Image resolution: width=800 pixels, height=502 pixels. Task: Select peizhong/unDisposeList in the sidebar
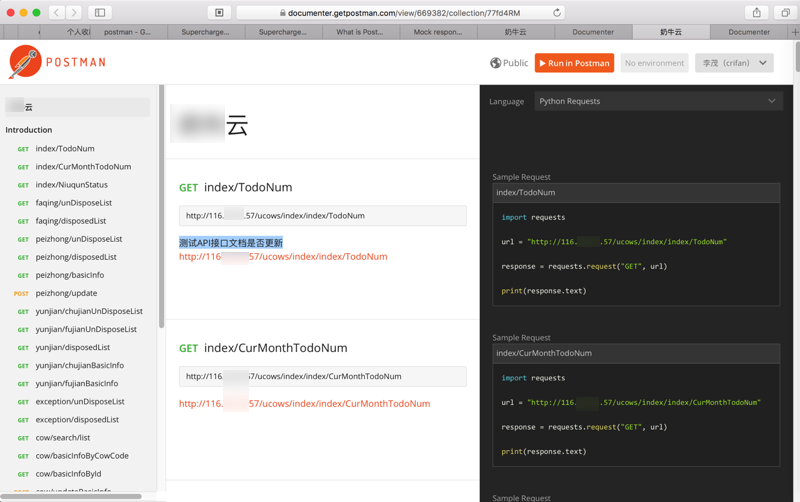point(79,239)
